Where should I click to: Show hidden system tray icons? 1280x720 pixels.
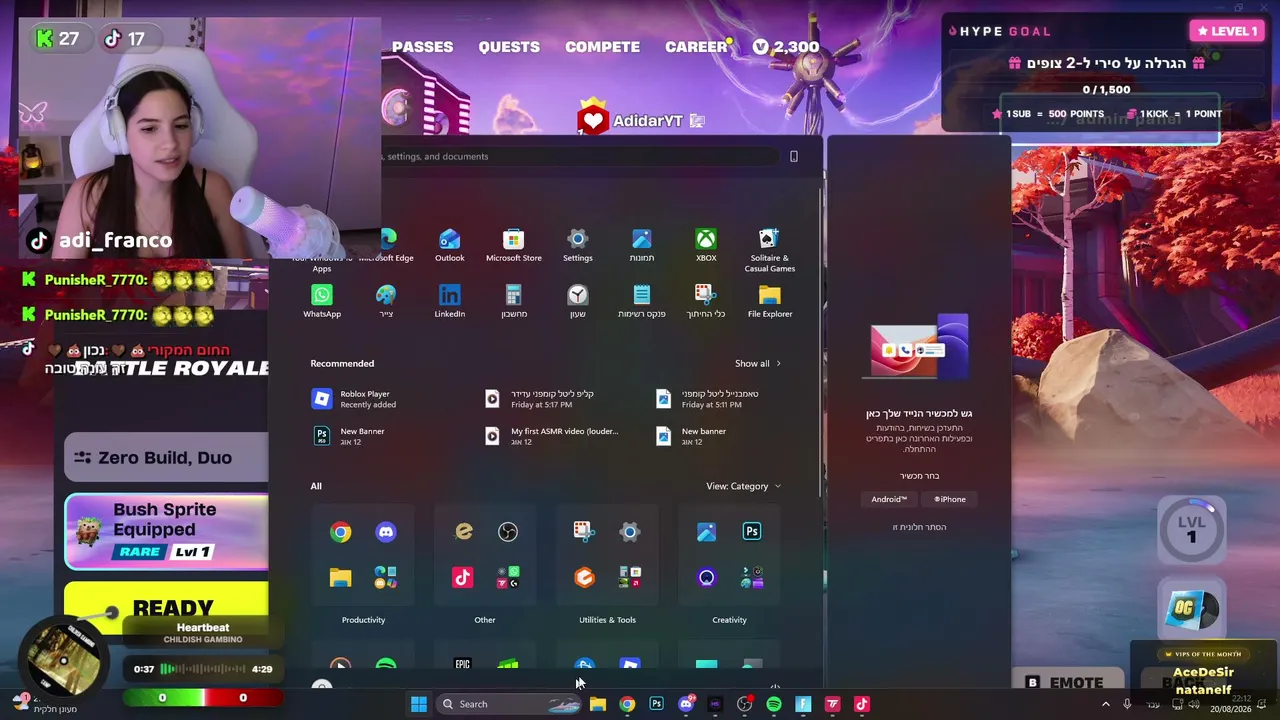(1106, 704)
